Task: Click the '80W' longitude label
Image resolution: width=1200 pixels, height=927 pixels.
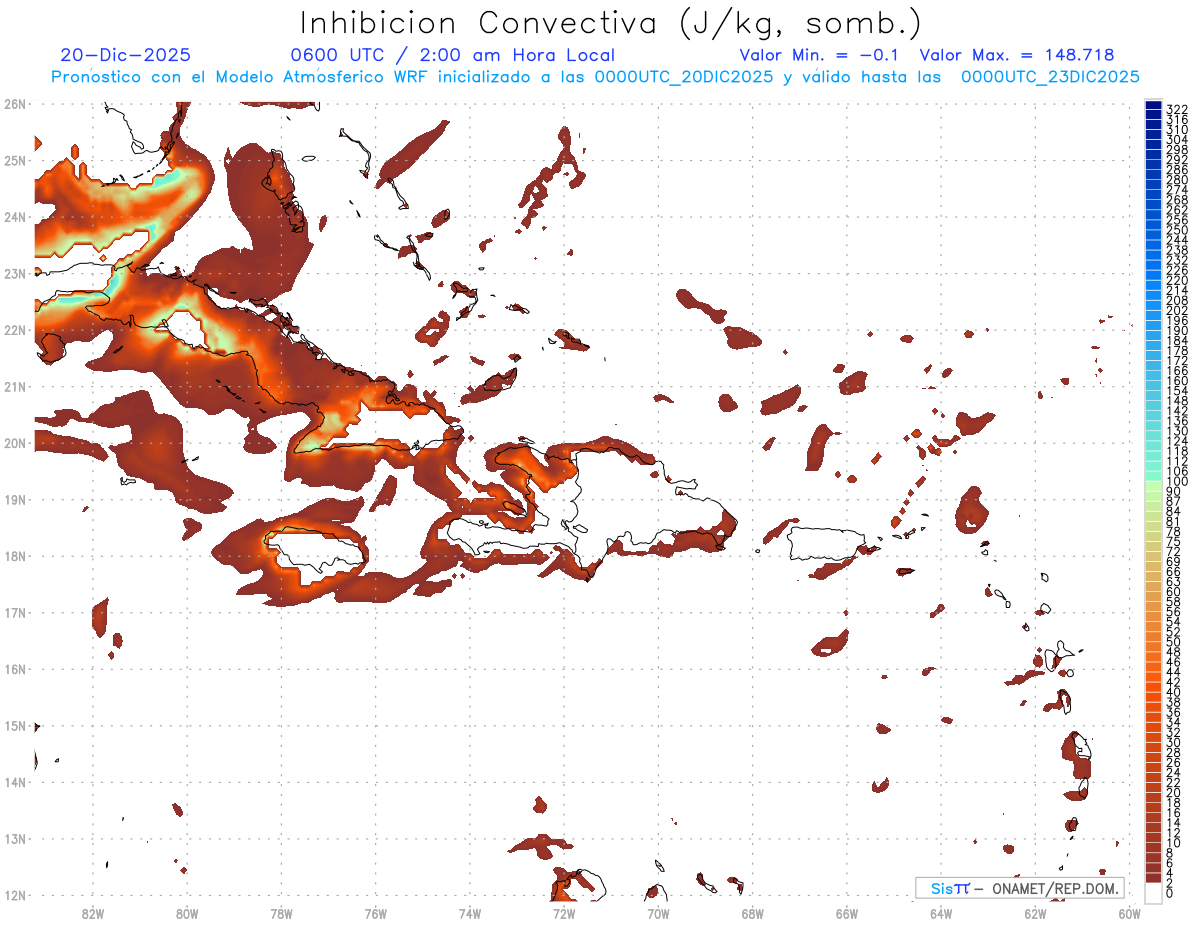Action: tap(187, 912)
